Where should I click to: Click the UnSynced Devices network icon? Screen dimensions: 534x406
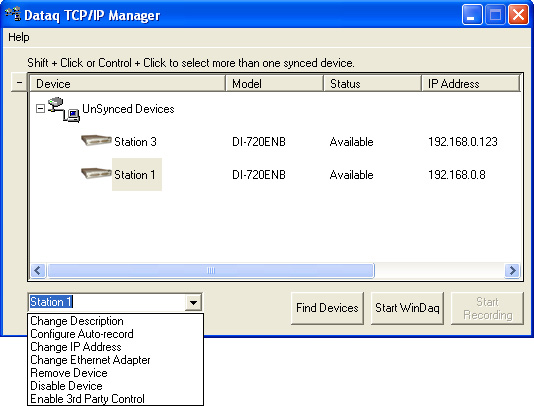coord(64,110)
